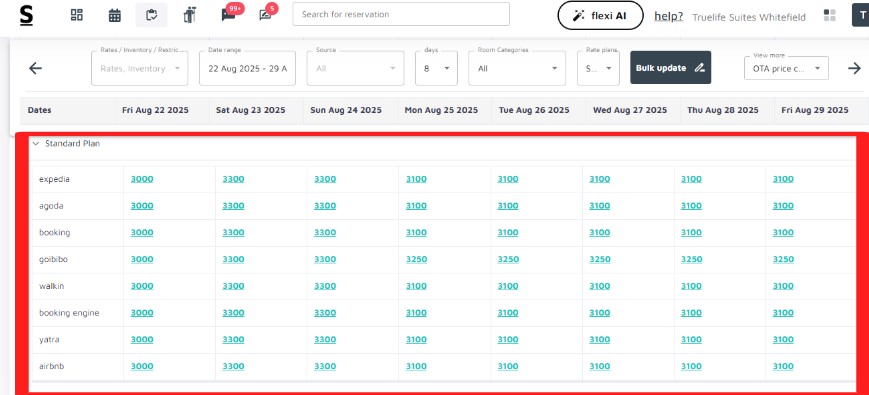
Task: Open airbnb rate 3100 for Fri Aug 29
Action: click(783, 366)
